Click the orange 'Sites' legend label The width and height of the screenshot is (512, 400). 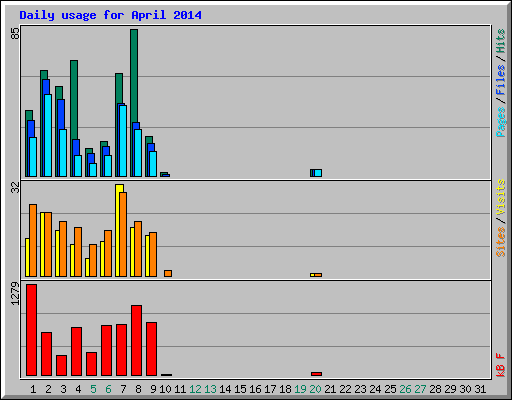(501, 242)
